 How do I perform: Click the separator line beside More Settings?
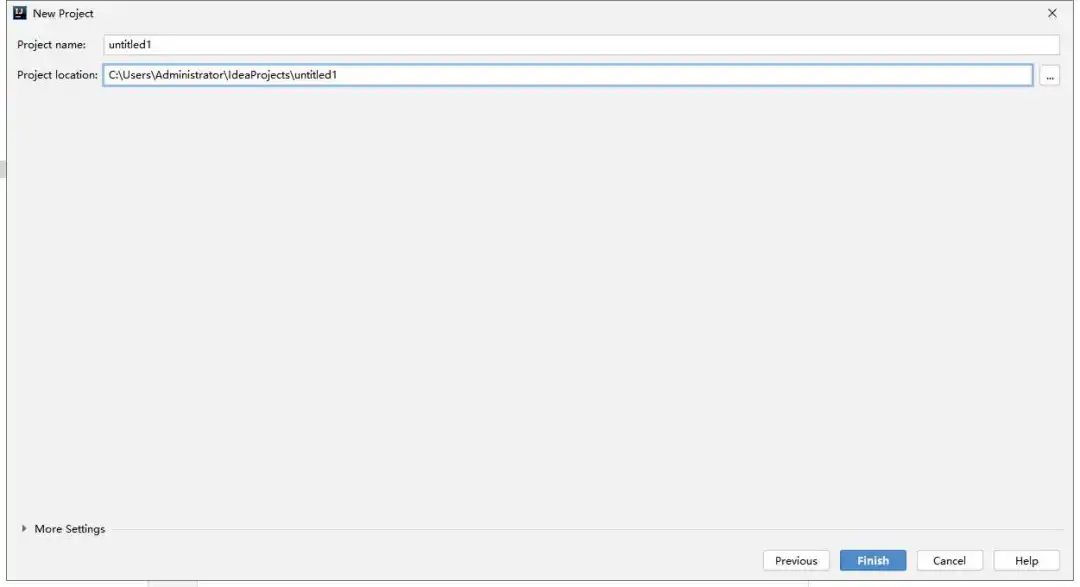580,529
